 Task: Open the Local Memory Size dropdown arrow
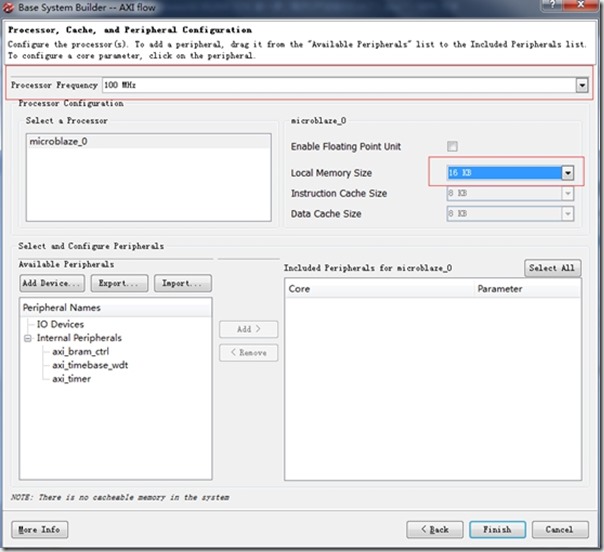pos(567,173)
